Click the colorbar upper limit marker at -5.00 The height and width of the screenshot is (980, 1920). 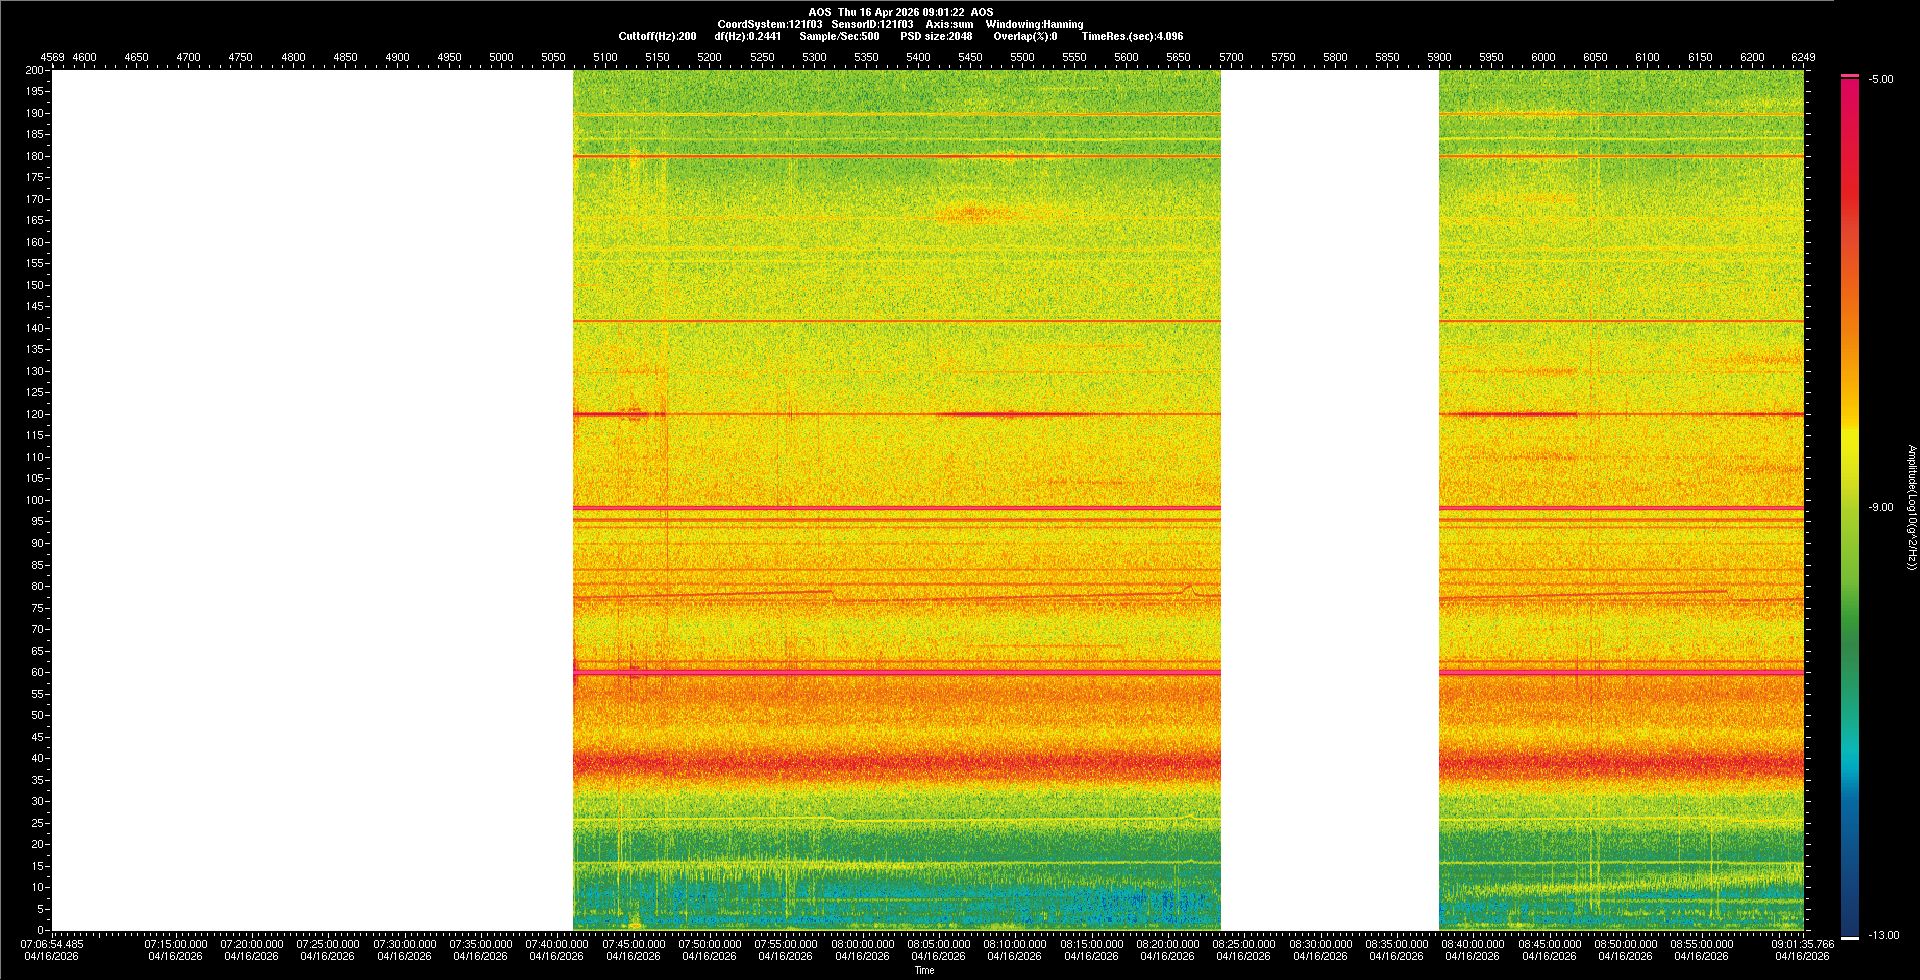pos(1850,76)
